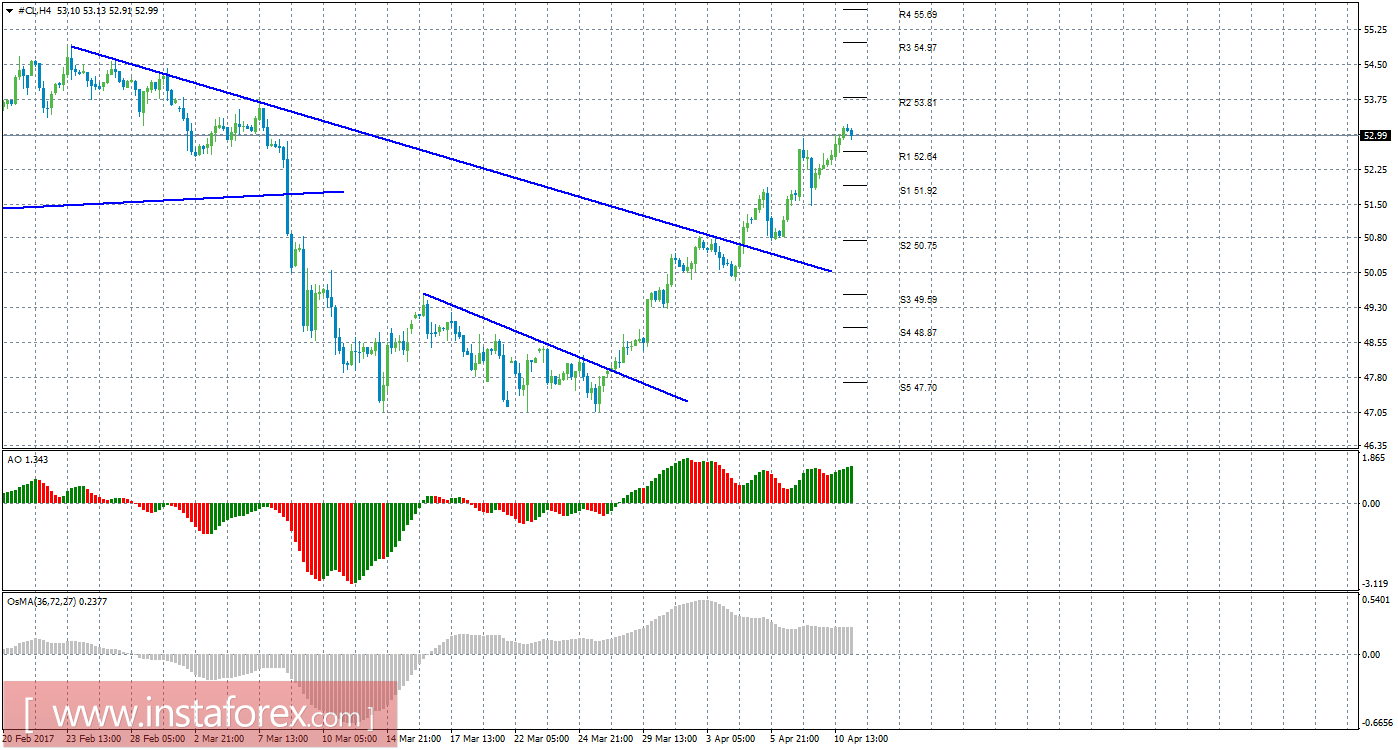Viewport: 1398px width, 750px height.
Task: Click the 47.80 price axis value
Action: tap(1374, 378)
